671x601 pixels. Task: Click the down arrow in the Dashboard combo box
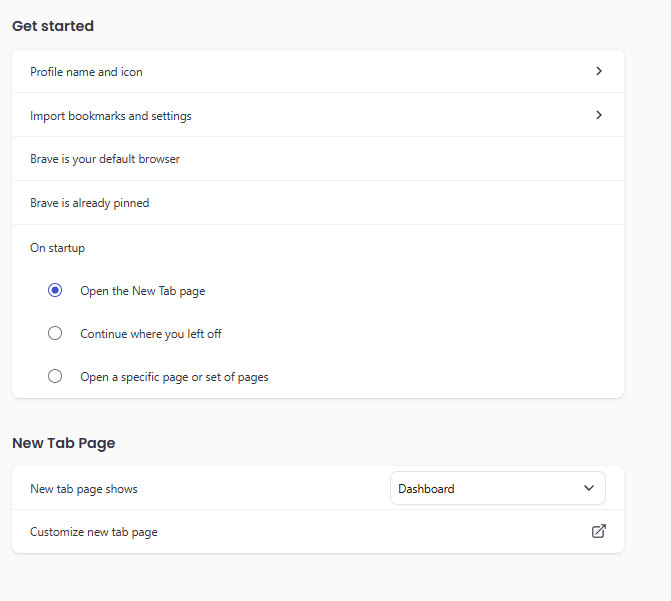coord(589,489)
